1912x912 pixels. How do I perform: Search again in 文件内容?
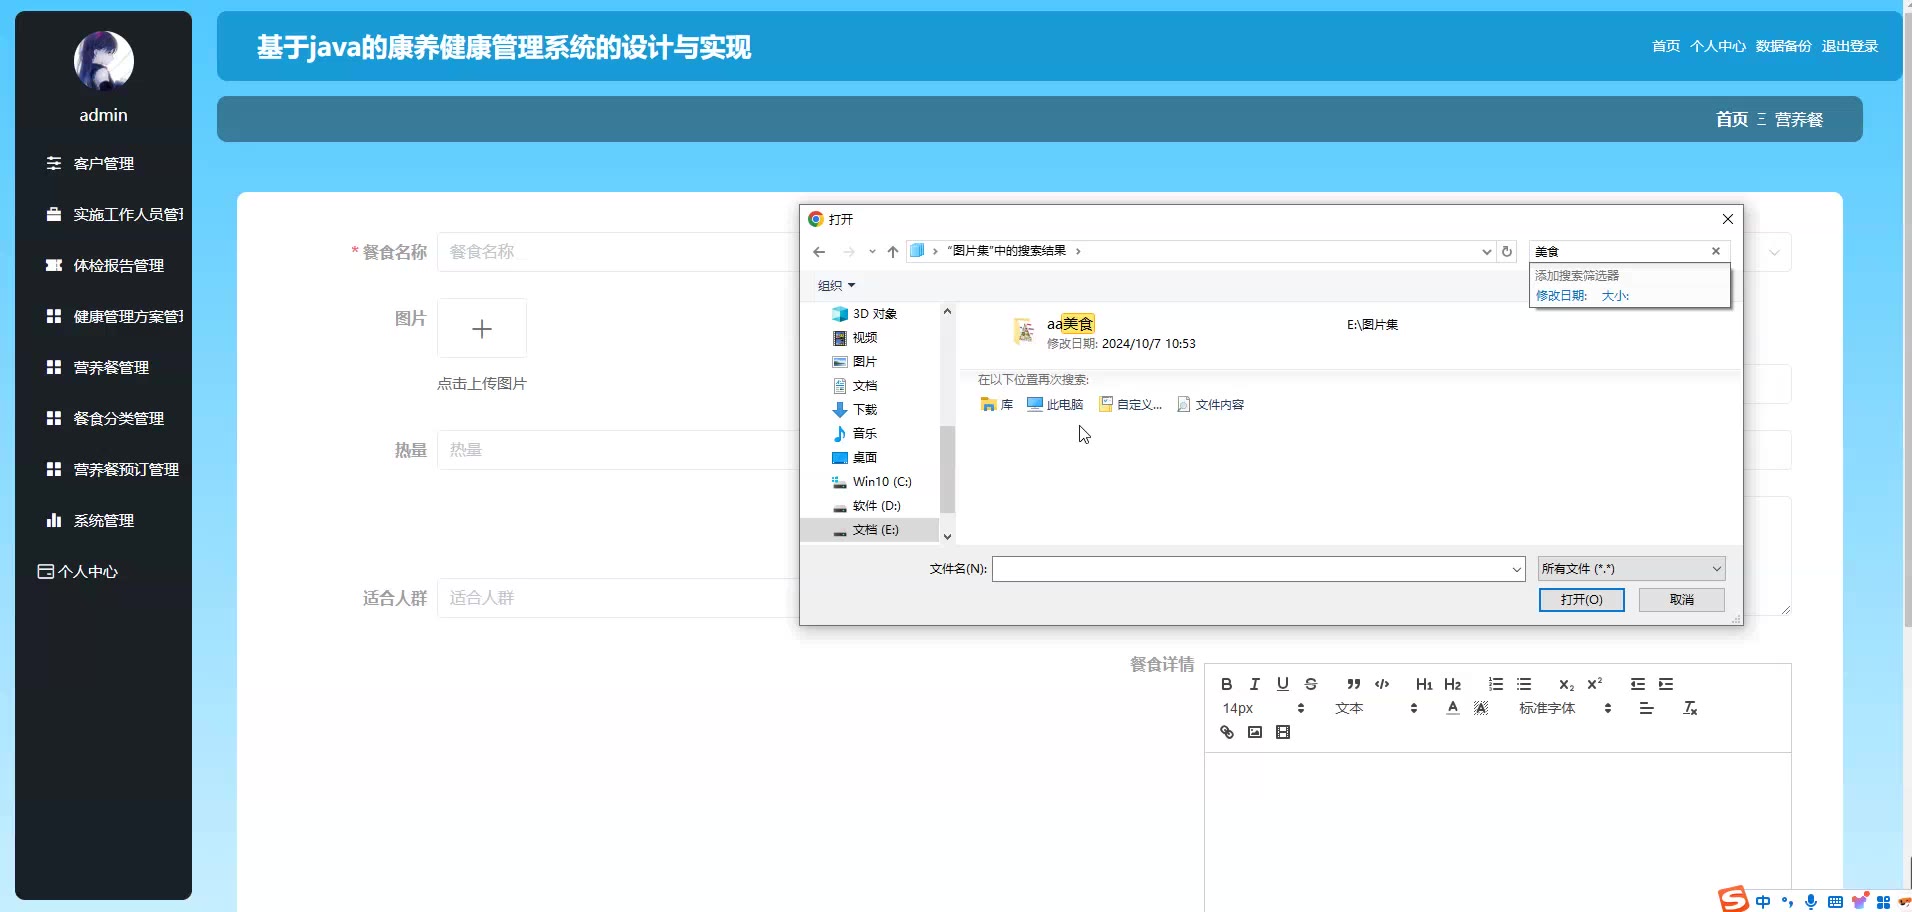[1210, 404]
